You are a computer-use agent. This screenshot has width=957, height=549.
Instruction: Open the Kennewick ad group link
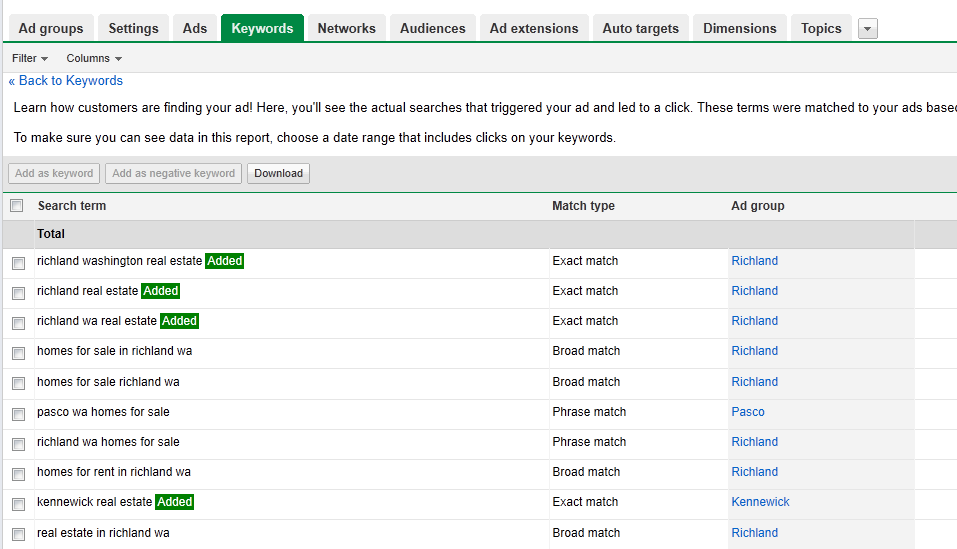pyautogui.click(x=760, y=502)
